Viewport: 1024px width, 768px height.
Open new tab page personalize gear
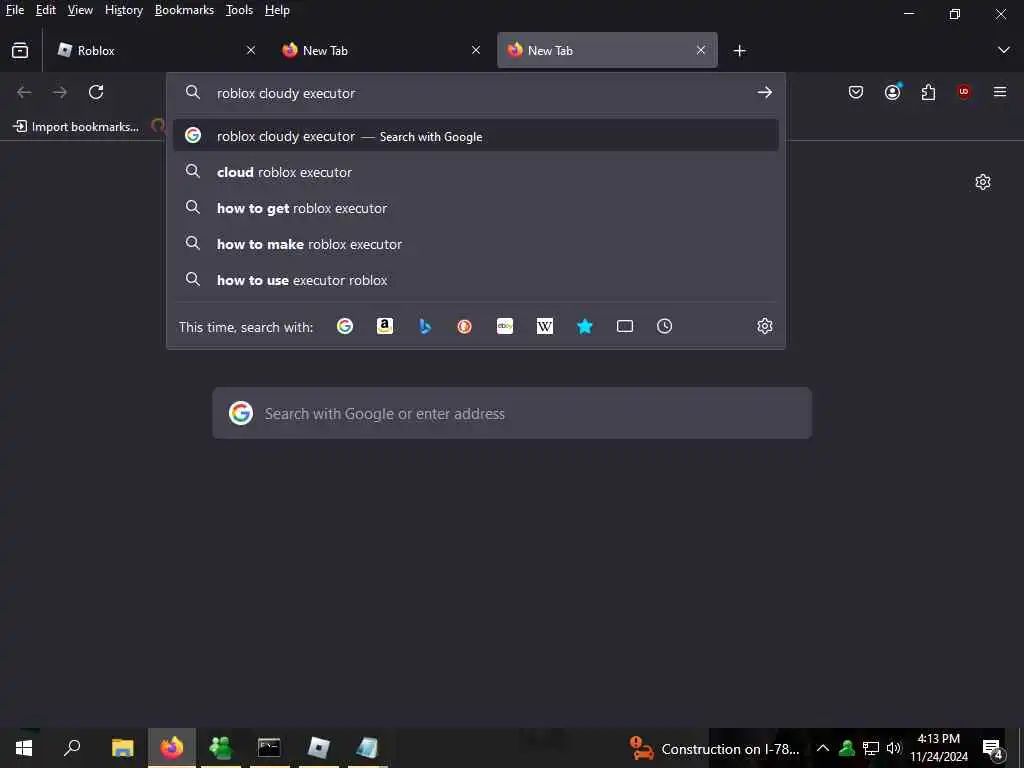(983, 182)
